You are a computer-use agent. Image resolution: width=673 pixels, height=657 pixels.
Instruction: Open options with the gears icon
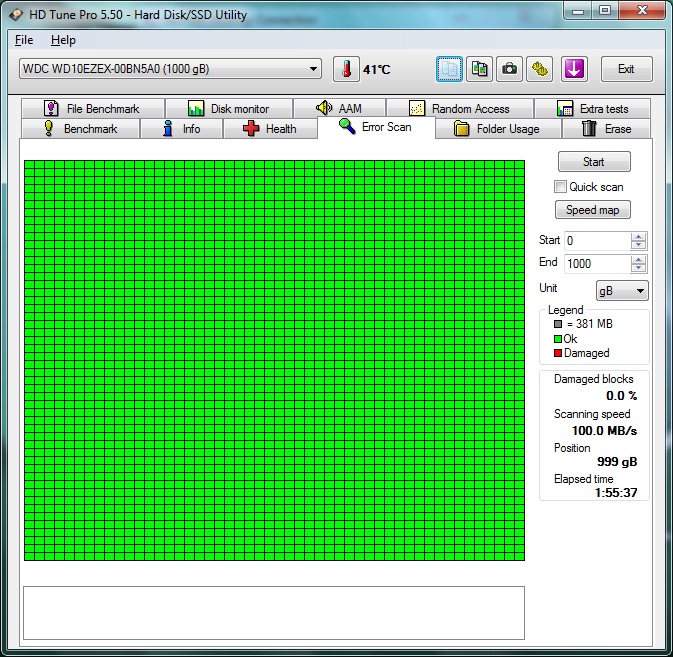[x=540, y=69]
